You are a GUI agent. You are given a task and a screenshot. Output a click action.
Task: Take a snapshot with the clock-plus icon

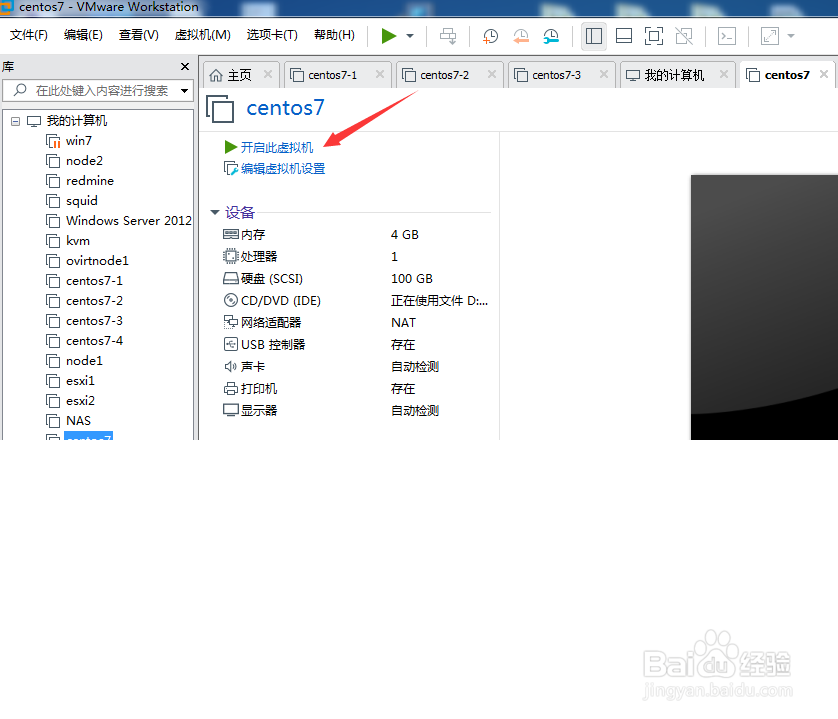coord(490,36)
